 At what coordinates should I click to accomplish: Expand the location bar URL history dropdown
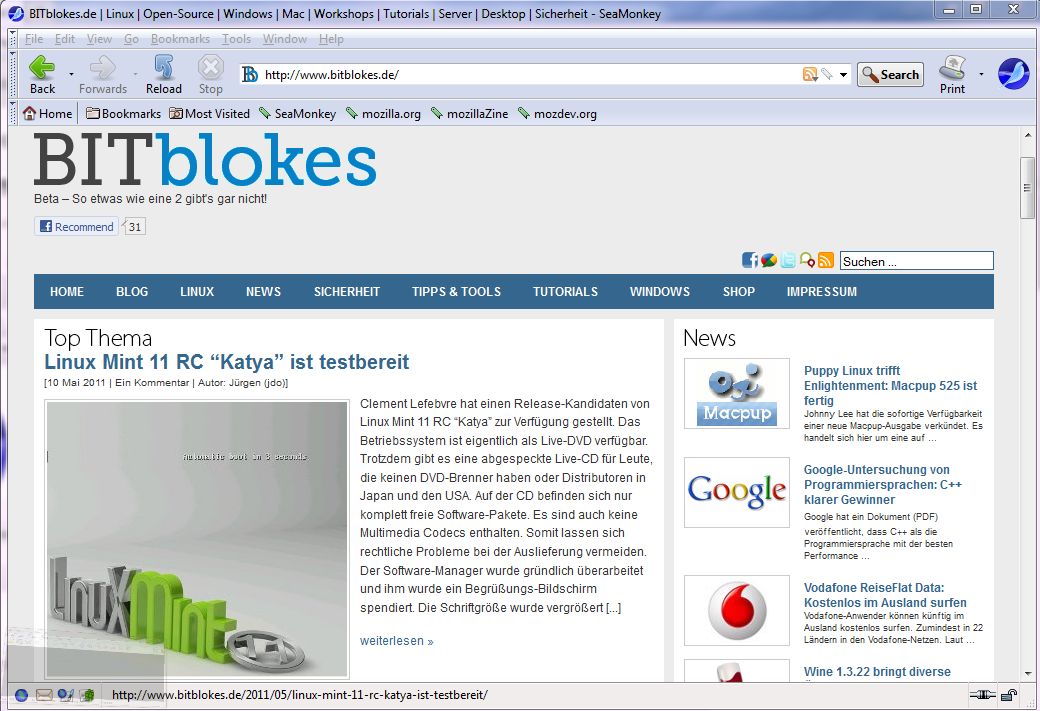(843, 74)
